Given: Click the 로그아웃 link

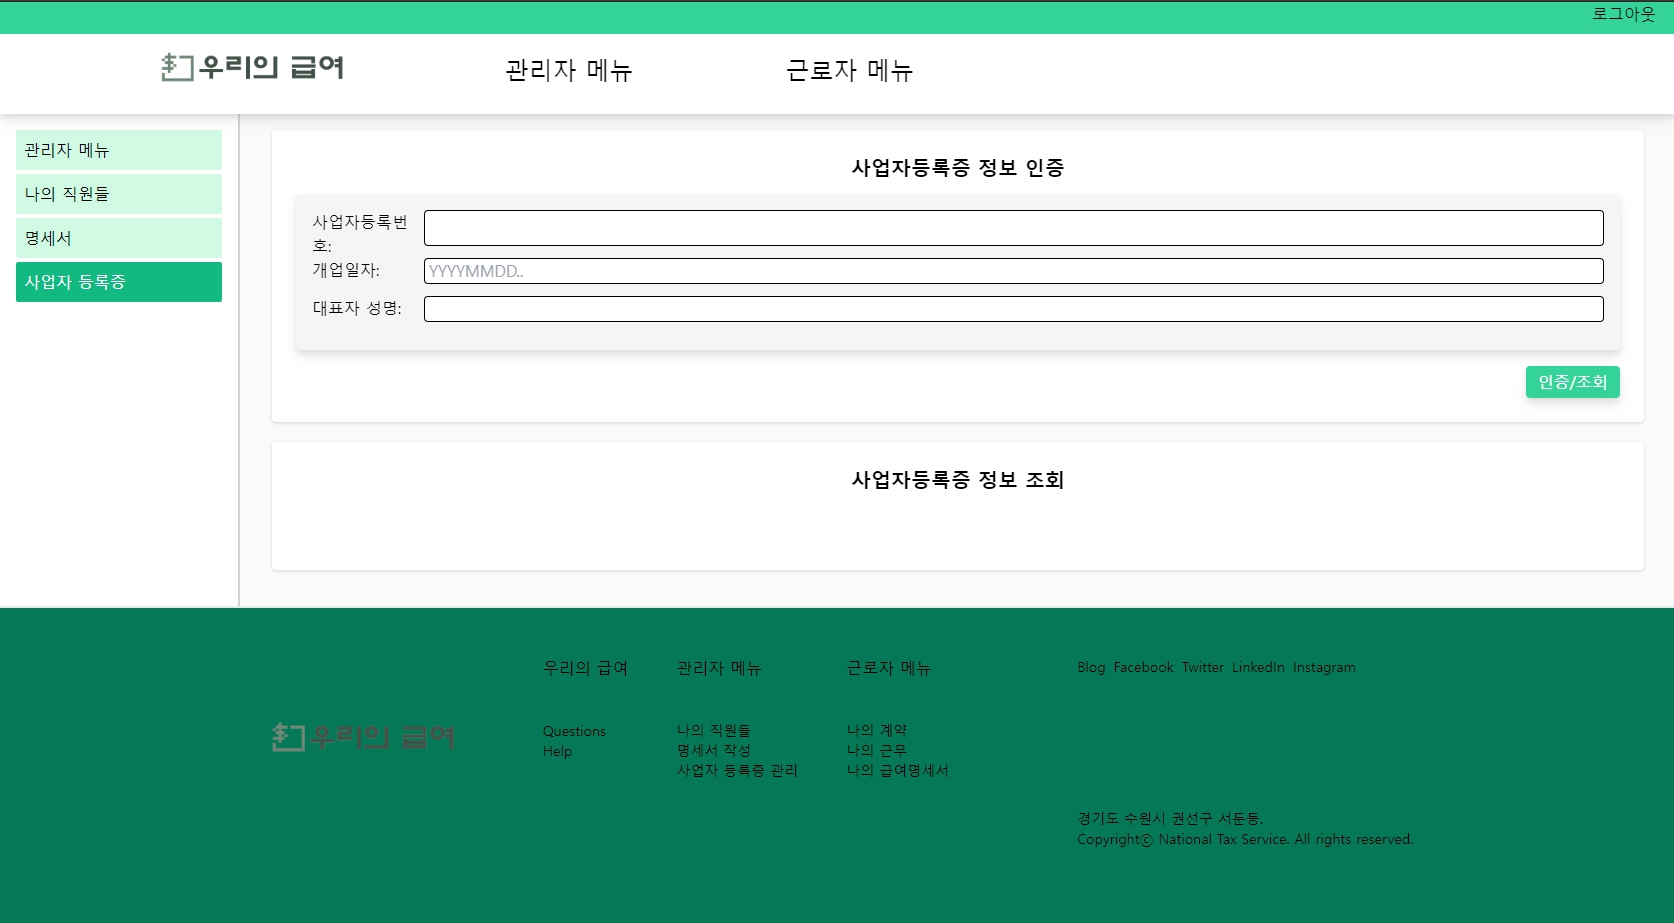Looking at the screenshot, I should pyautogui.click(x=1624, y=14).
